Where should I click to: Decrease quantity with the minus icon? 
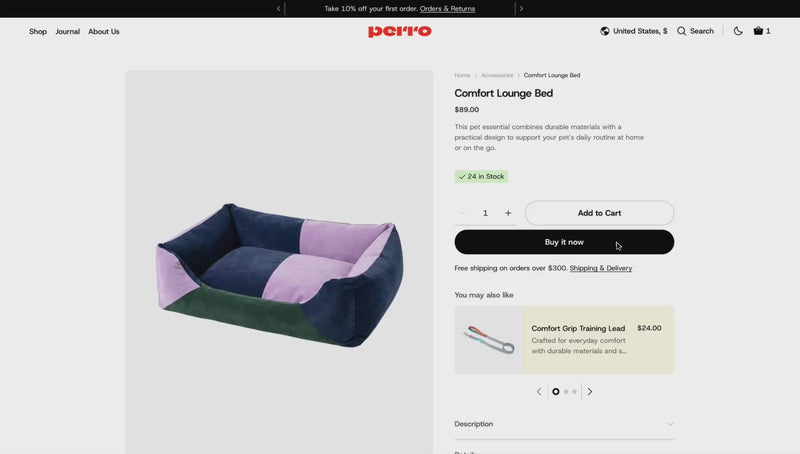[x=462, y=213]
